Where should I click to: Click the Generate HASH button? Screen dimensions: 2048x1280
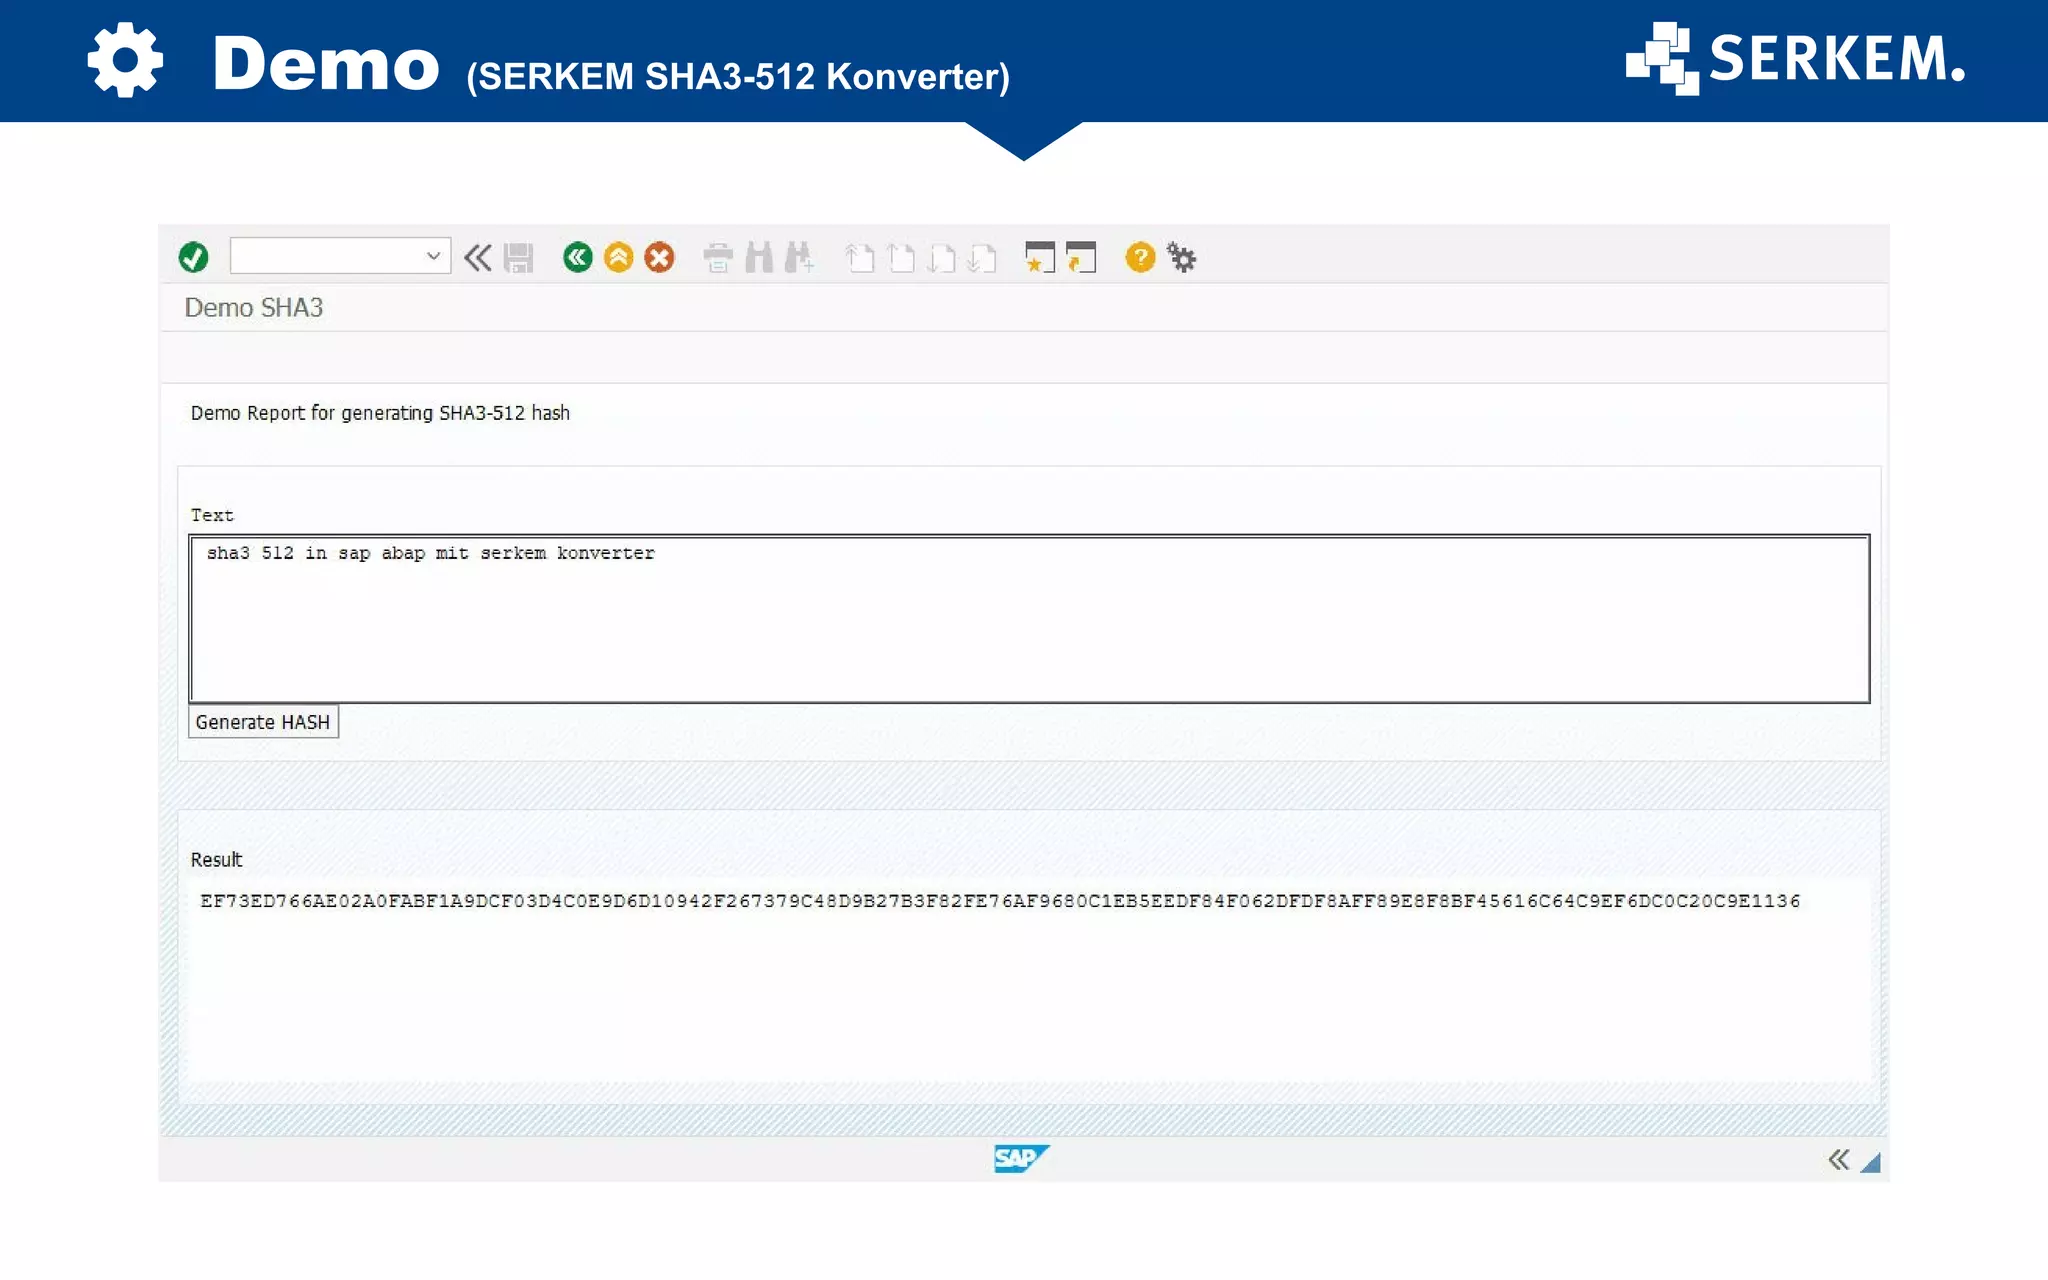click(263, 721)
